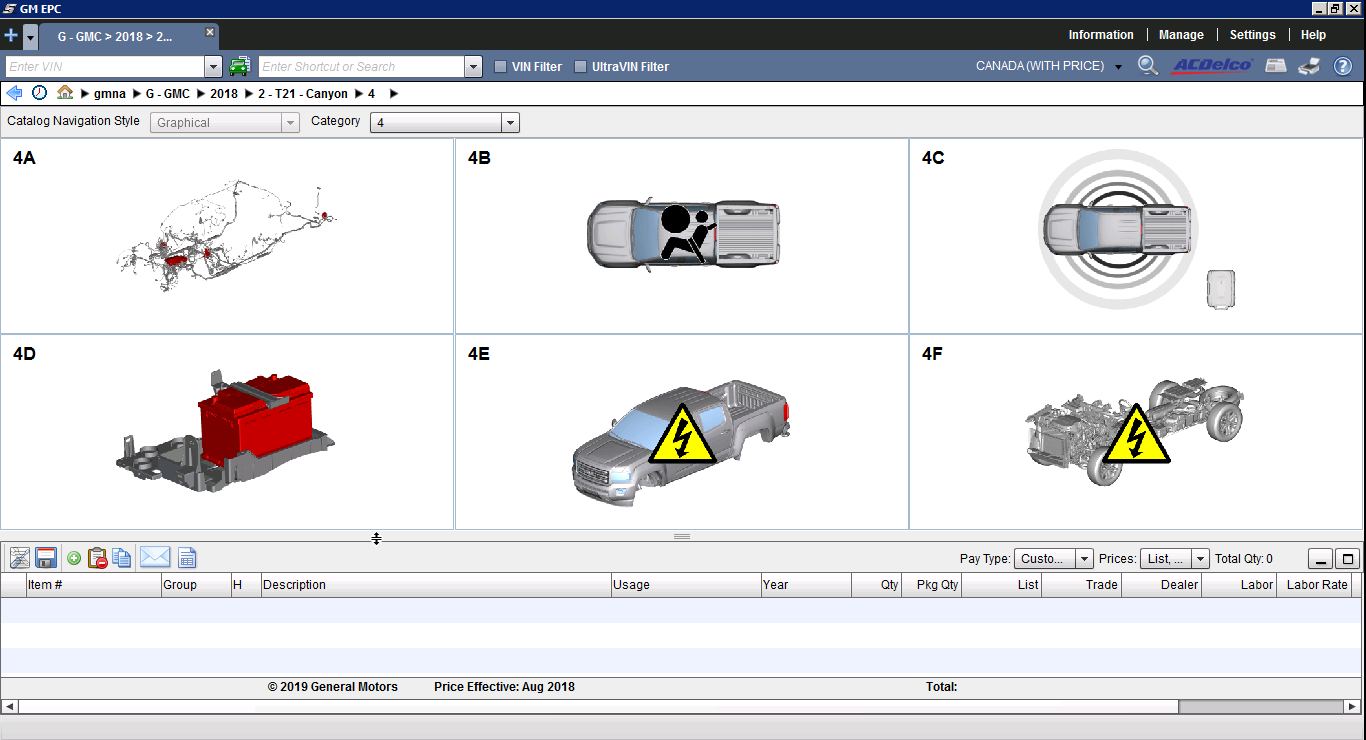Screen dimensions: 1366x740
Task: Click the green vehicle selection icon
Action: pyautogui.click(x=239, y=67)
